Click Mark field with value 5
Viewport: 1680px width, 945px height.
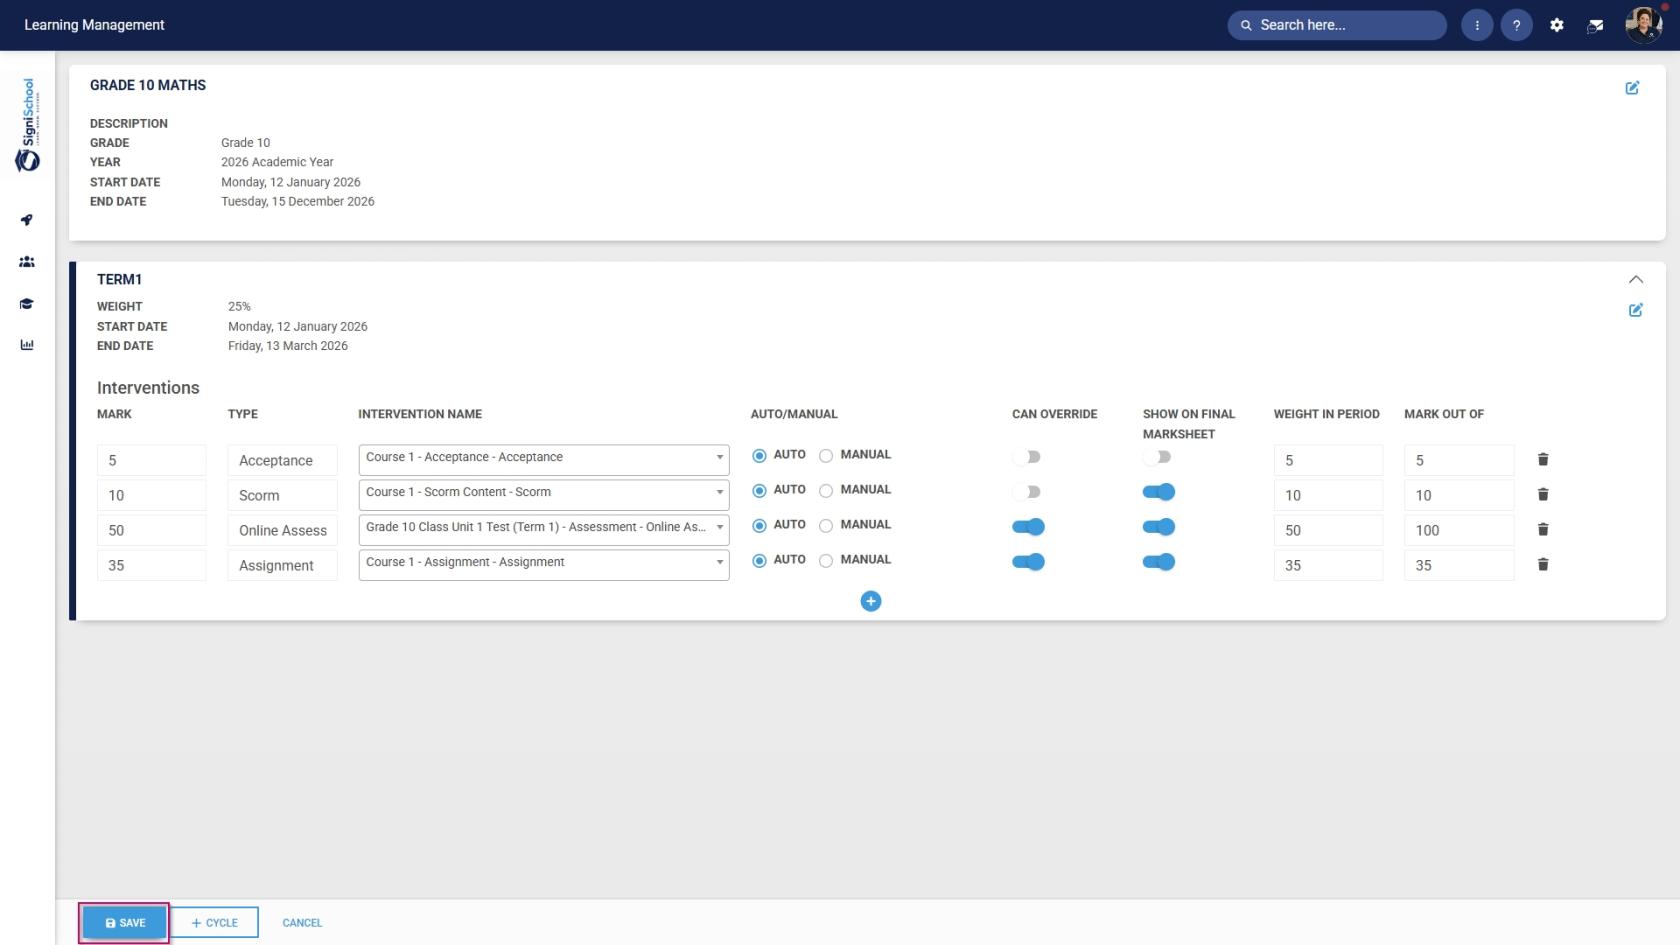151,460
